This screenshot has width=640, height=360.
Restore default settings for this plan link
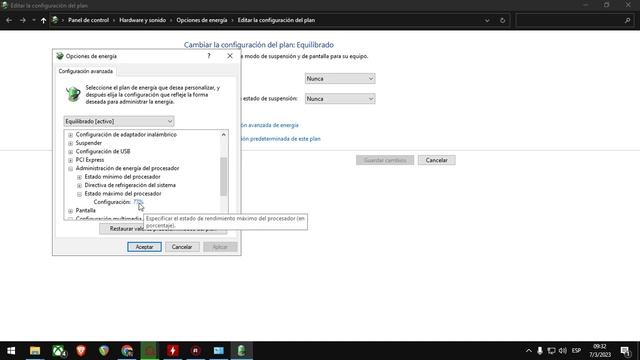pyautogui.click(x=280, y=139)
